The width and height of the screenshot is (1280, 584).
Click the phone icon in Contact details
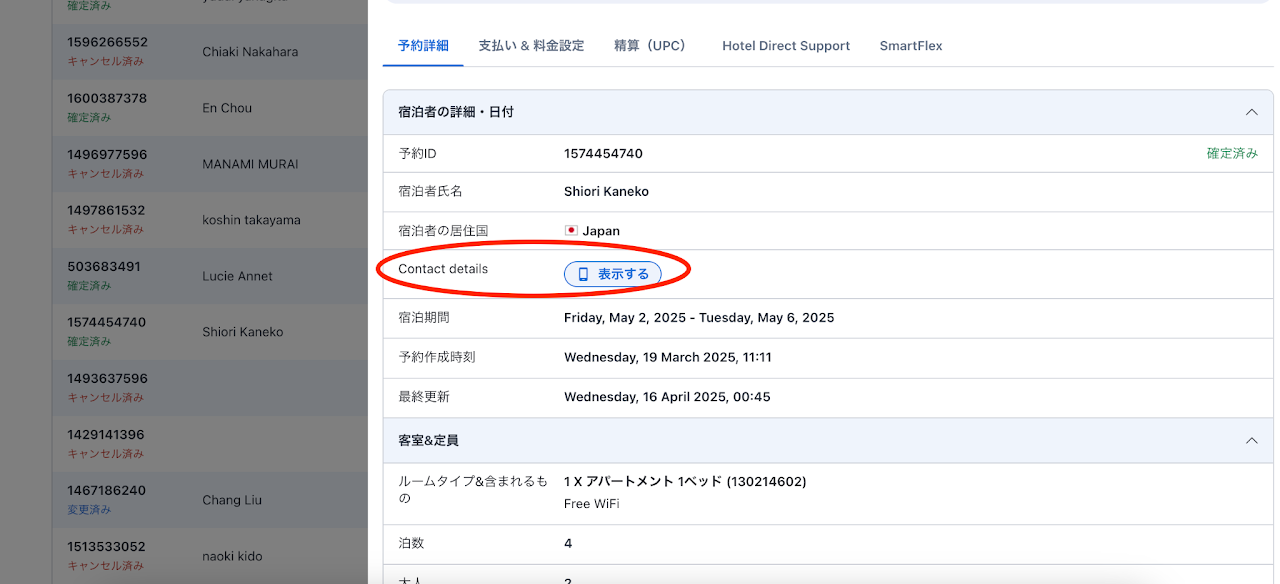coord(583,274)
